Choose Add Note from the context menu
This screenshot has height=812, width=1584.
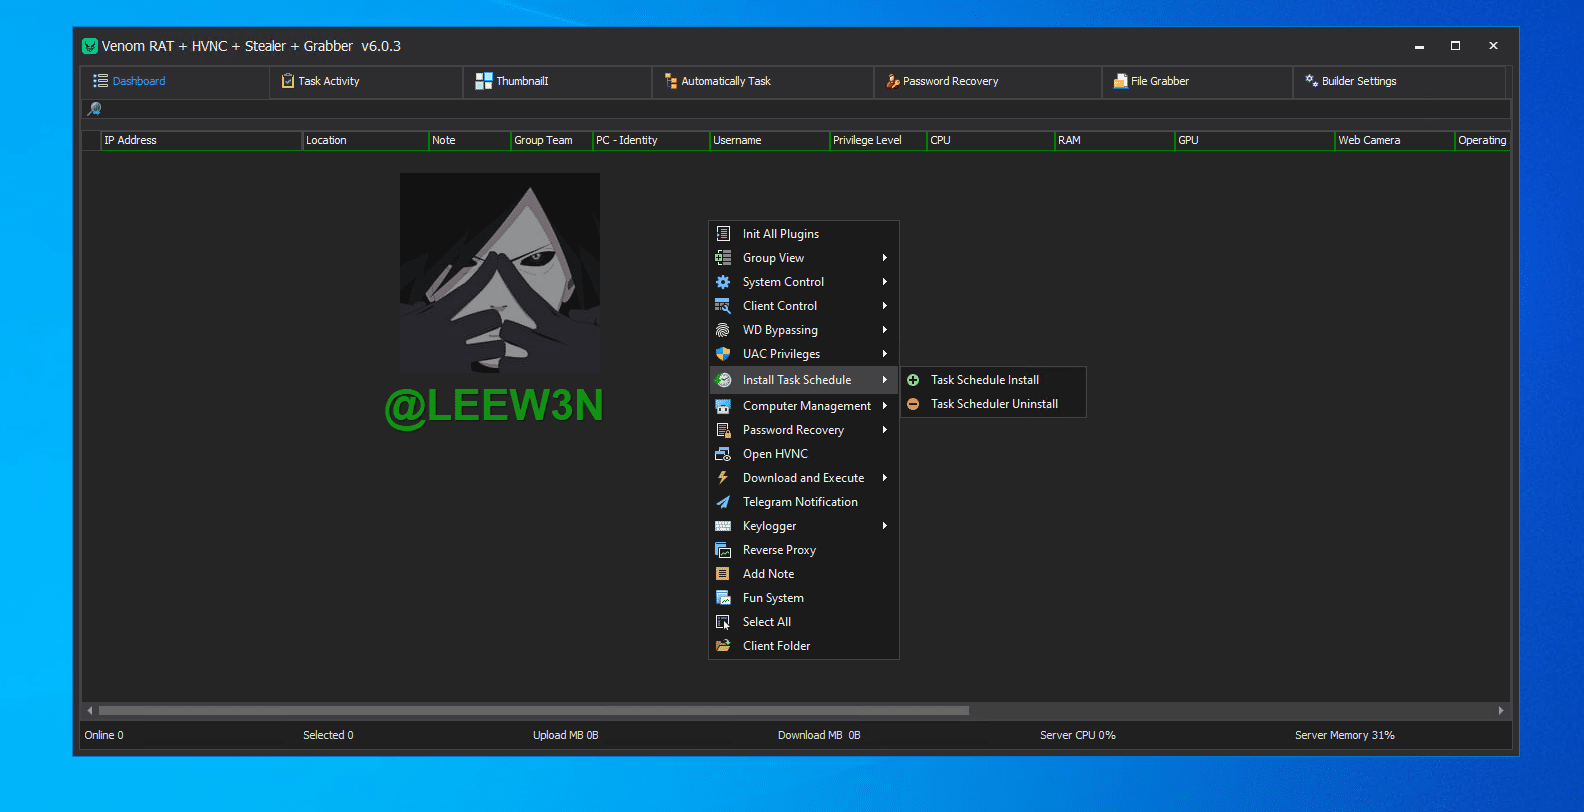click(x=768, y=574)
